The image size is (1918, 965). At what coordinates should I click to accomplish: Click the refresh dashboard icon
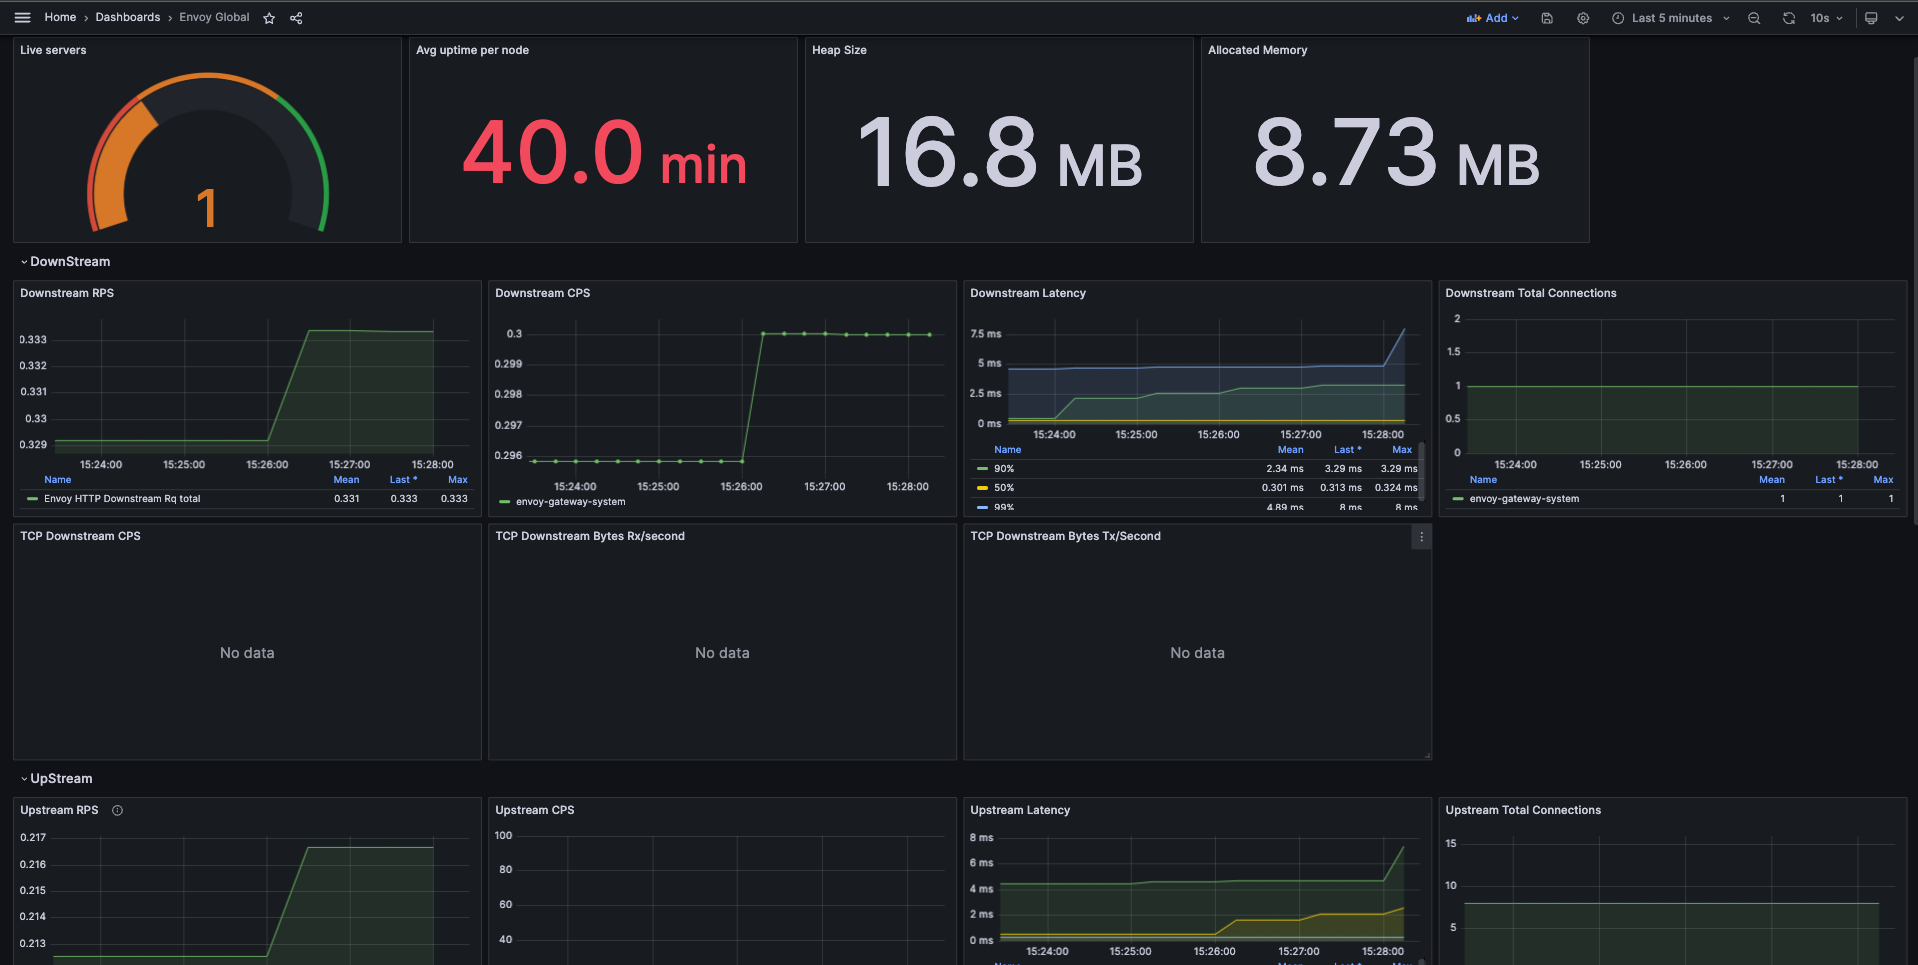[x=1789, y=18]
